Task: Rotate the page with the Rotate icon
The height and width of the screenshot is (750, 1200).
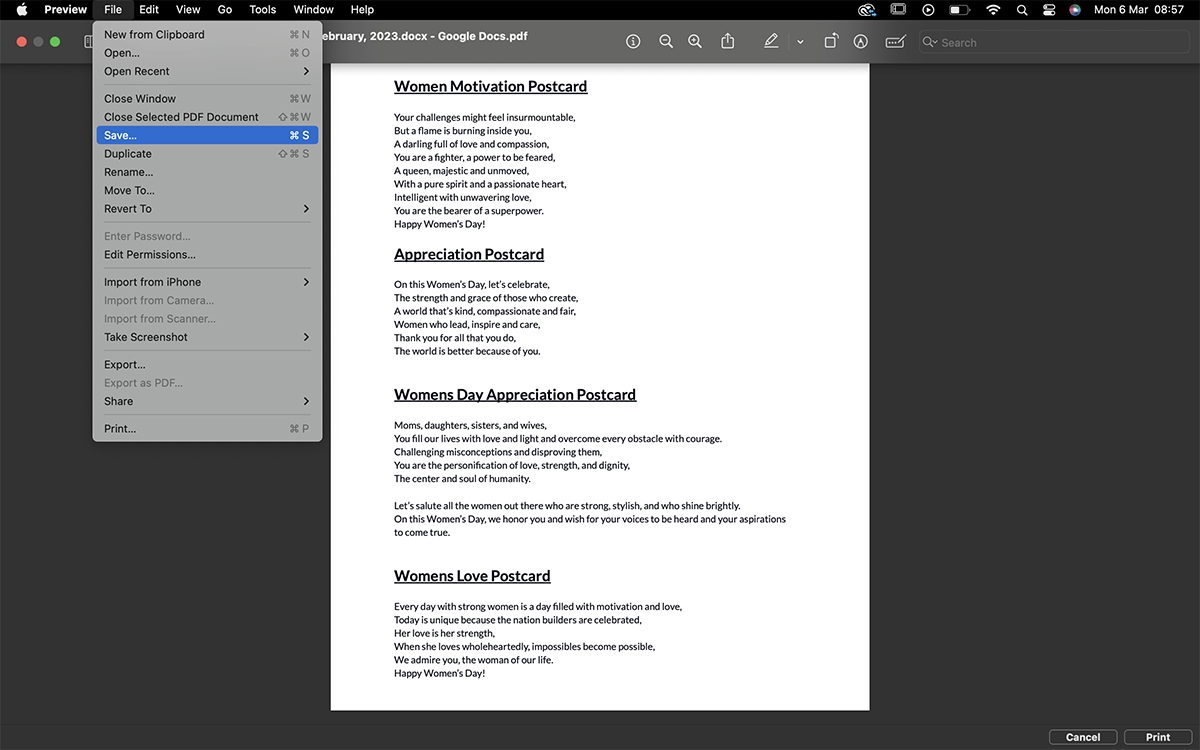Action: click(x=831, y=42)
